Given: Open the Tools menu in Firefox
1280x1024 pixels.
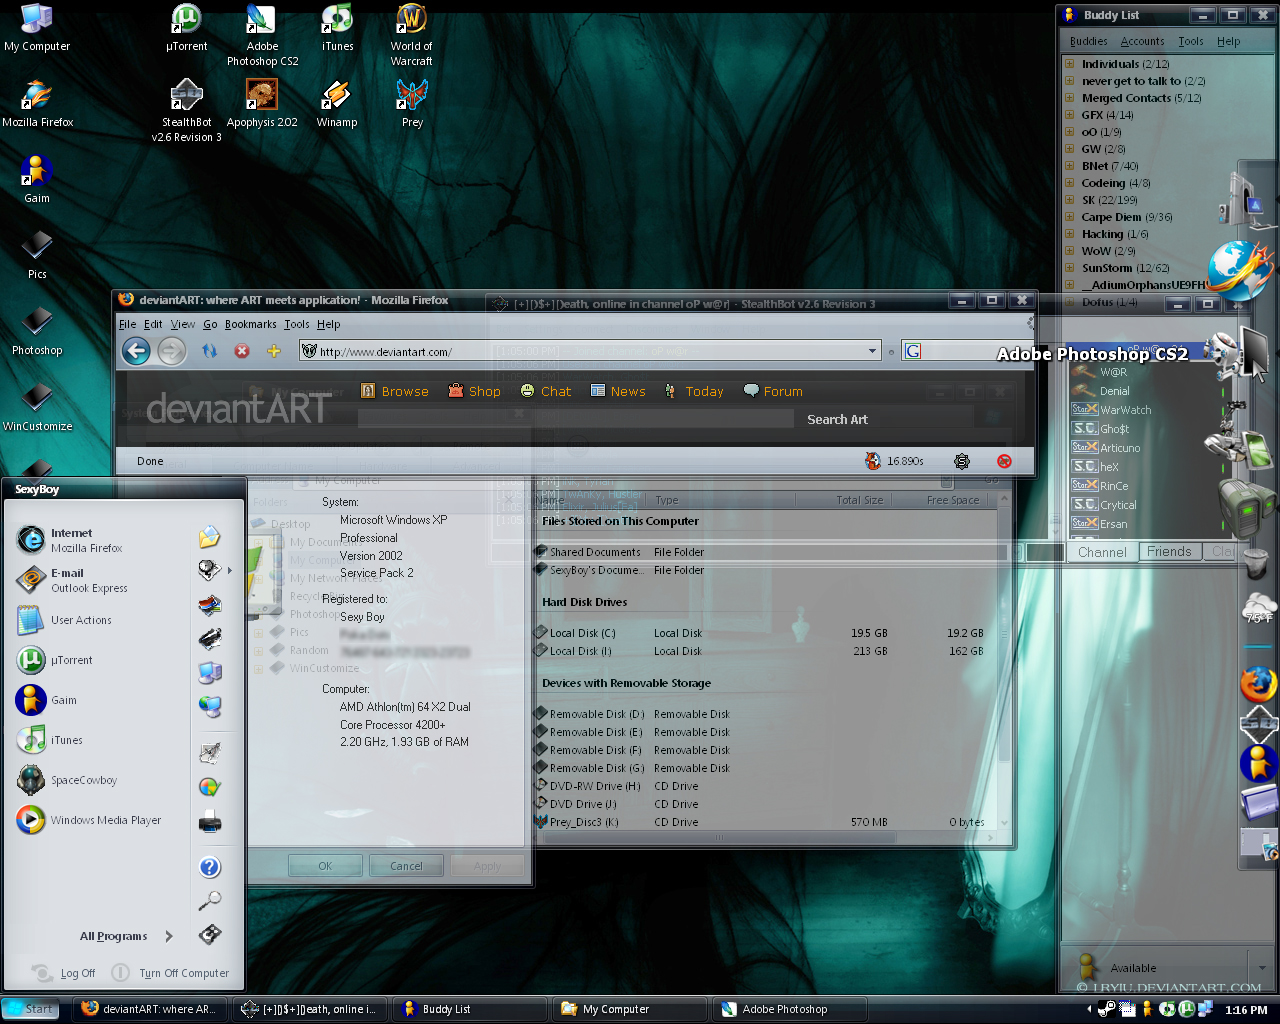Looking at the screenshot, I should tap(297, 324).
